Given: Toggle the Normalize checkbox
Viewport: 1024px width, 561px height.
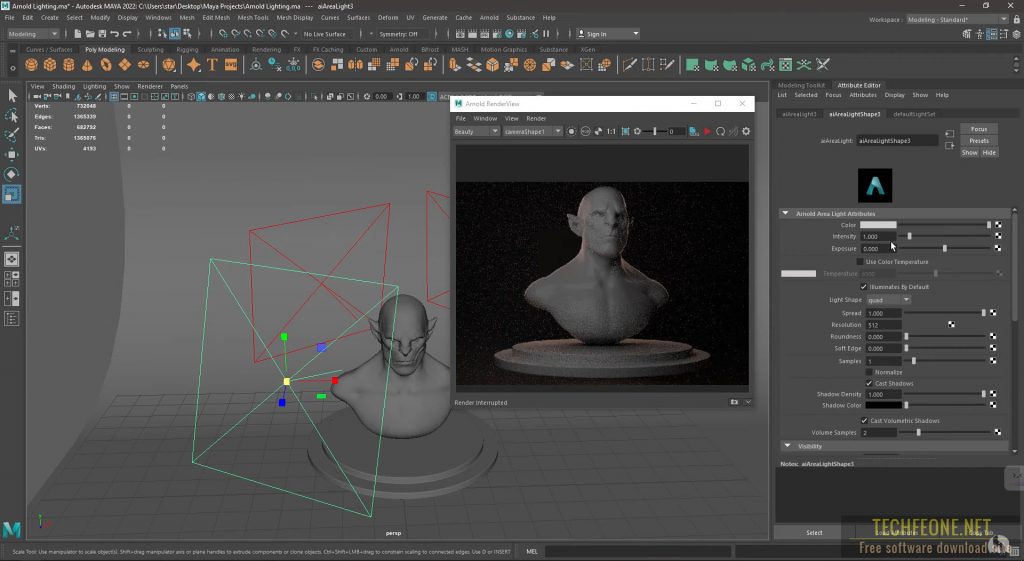Looking at the screenshot, I should (x=869, y=372).
